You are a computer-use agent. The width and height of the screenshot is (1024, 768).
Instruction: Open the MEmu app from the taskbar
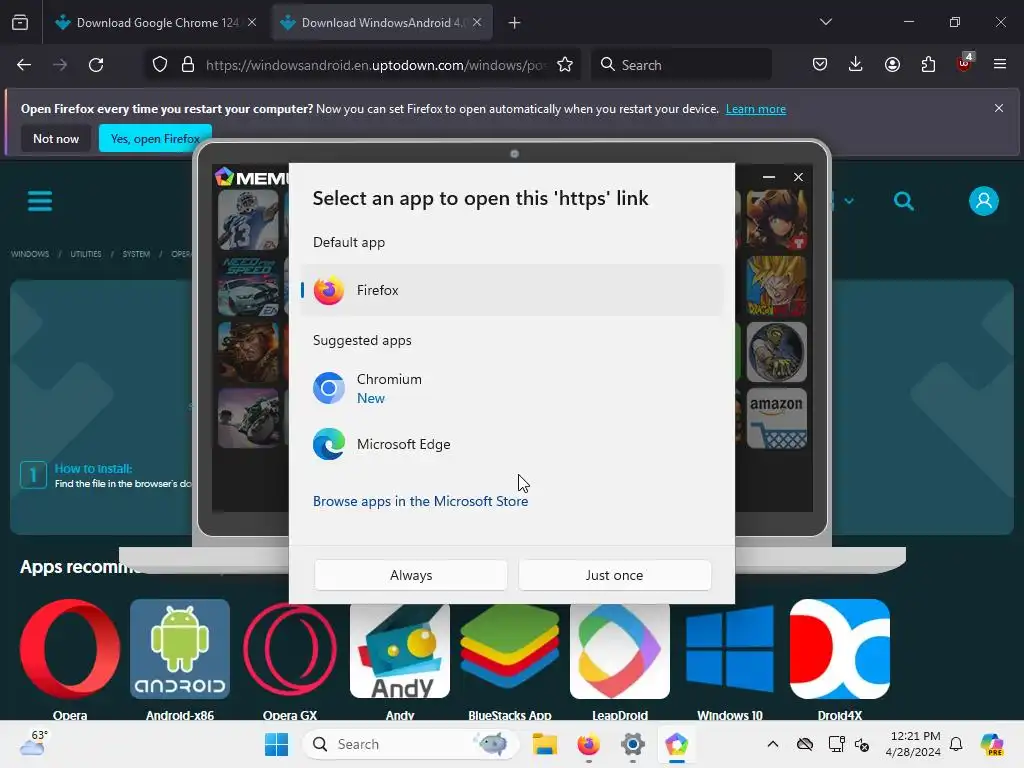coord(677,744)
